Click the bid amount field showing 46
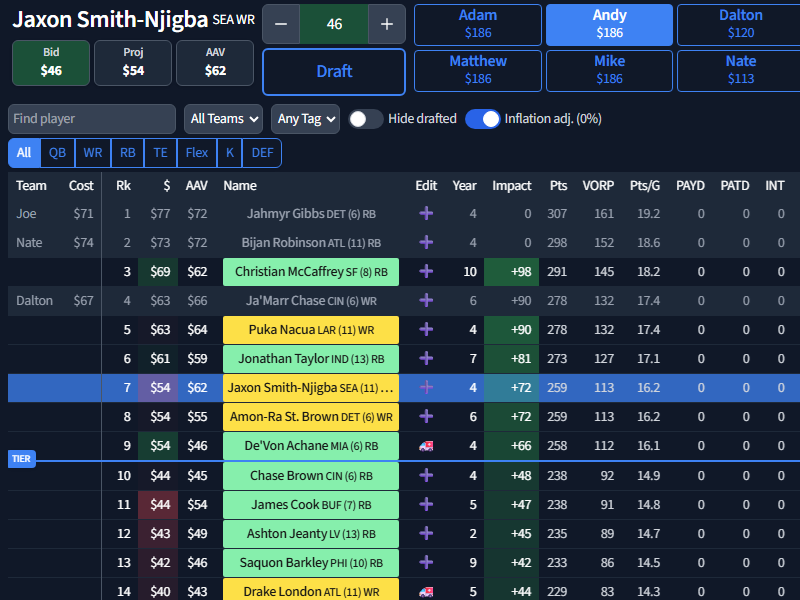 (334, 24)
